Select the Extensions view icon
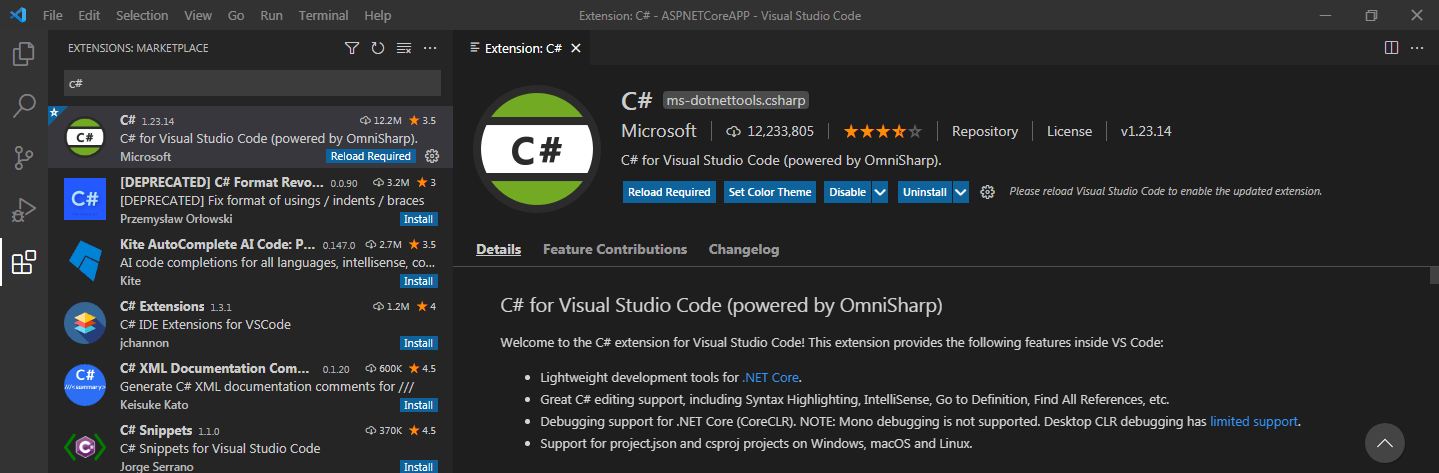 point(24,262)
